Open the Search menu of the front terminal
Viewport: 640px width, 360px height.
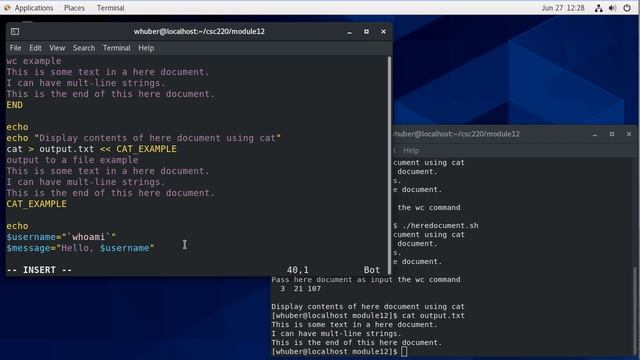point(84,48)
